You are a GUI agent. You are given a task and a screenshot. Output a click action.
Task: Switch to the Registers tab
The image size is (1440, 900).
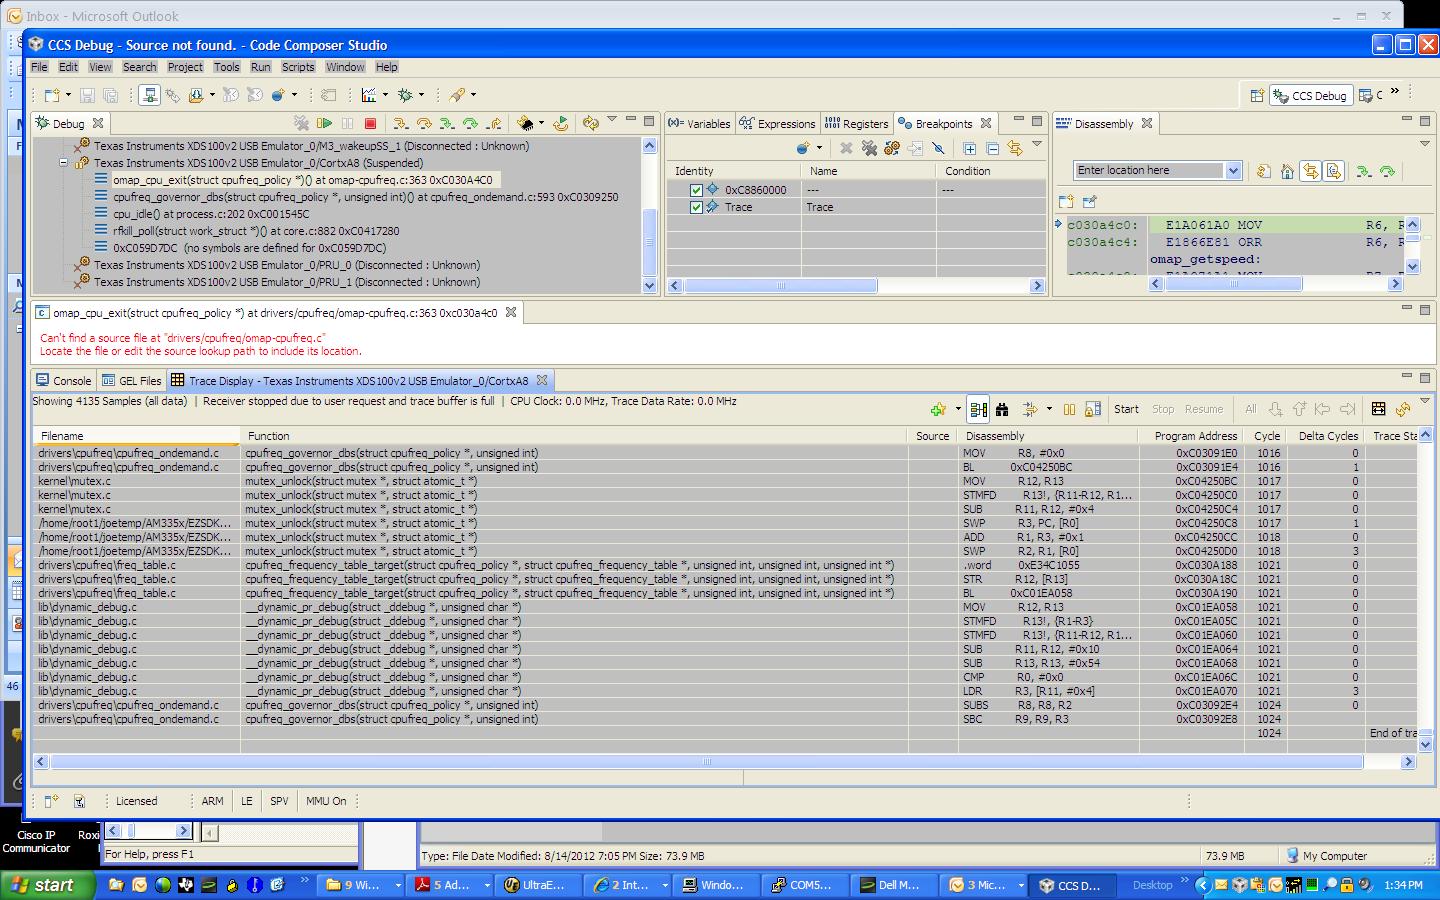(856, 124)
